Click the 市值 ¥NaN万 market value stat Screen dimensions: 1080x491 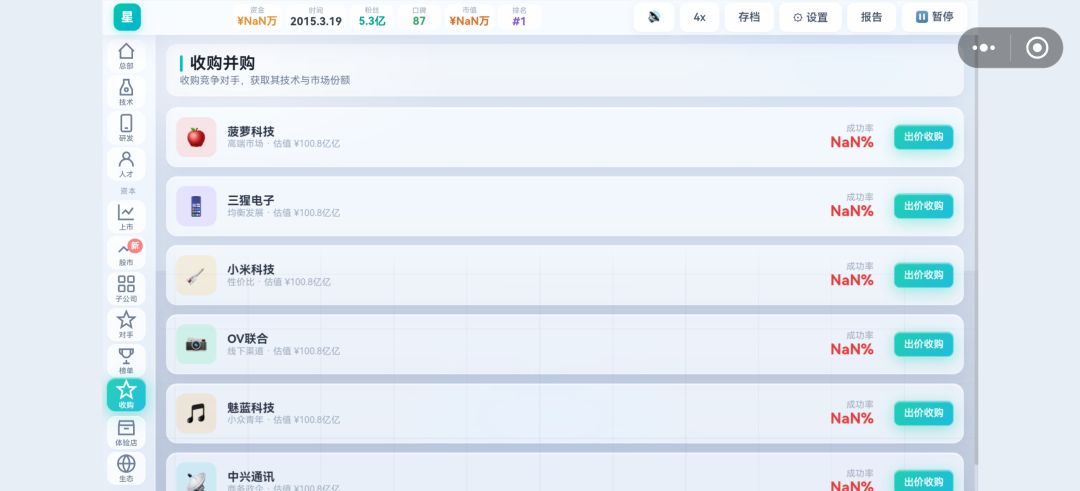coord(469,17)
